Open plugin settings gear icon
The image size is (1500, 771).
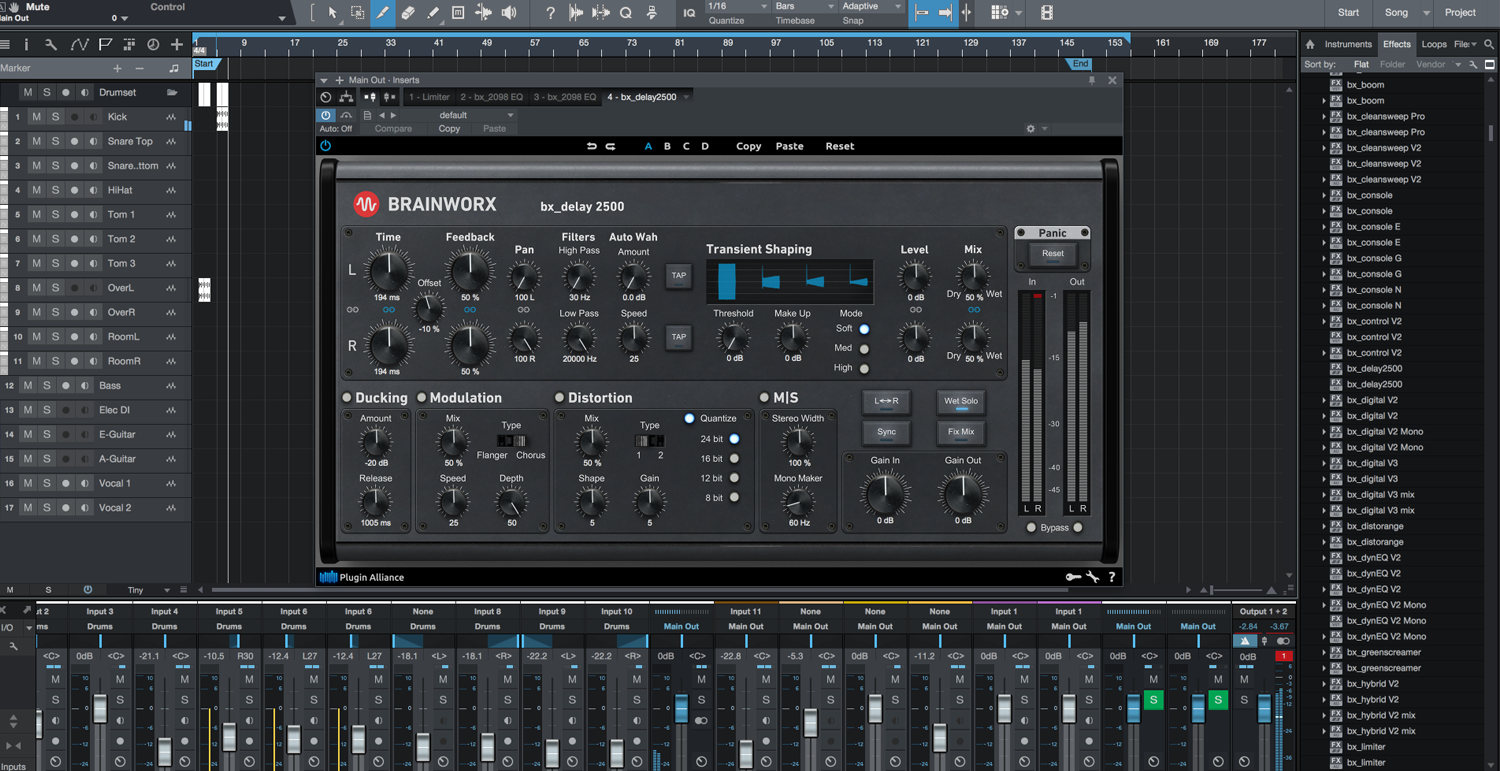1031,129
